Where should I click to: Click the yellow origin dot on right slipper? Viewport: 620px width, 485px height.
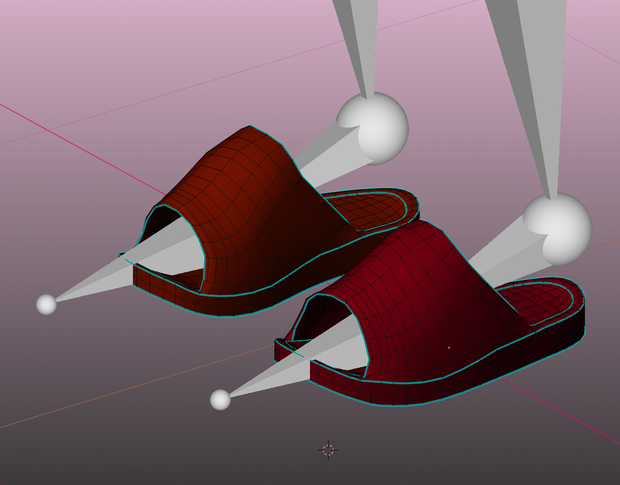click(449, 348)
